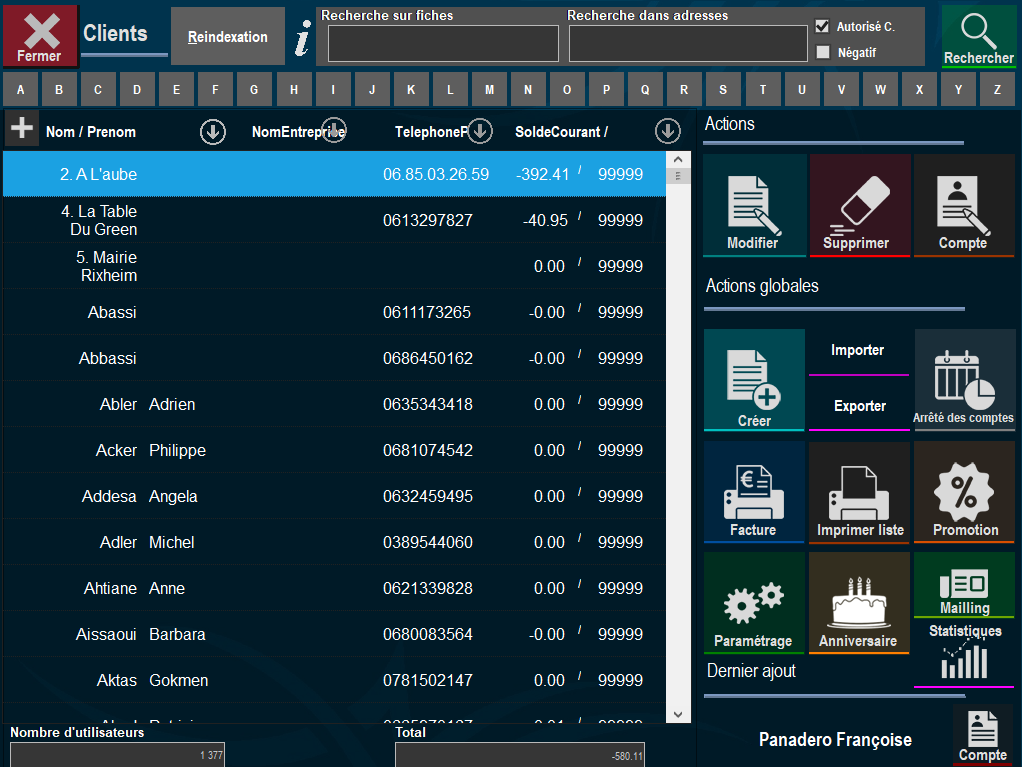Image resolution: width=1022 pixels, height=767 pixels.
Task: Open the Mailling newspaper icon
Action: tap(964, 585)
